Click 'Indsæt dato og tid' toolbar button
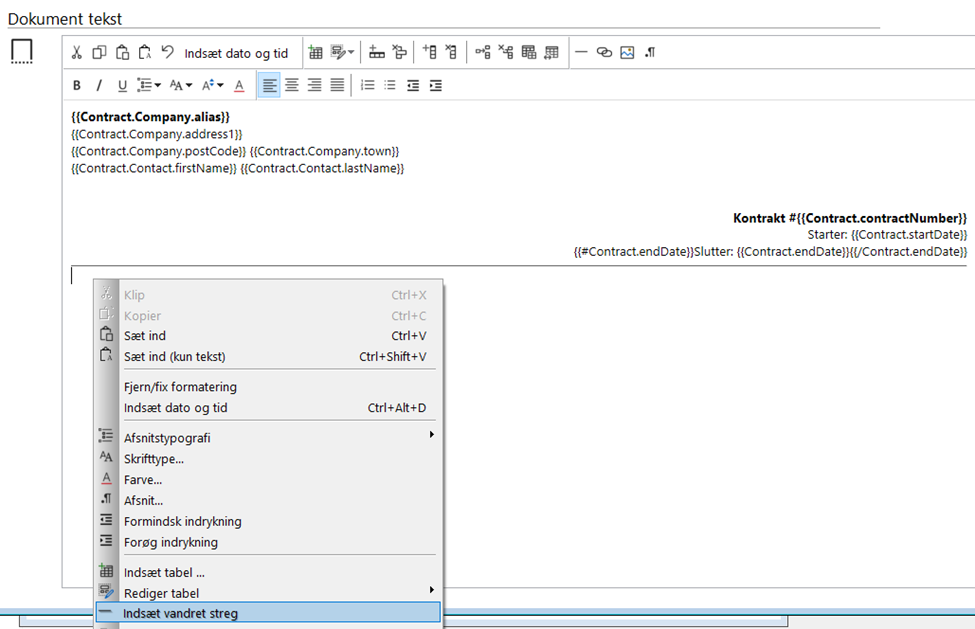Image resolution: width=975 pixels, height=629 pixels. [236, 53]
